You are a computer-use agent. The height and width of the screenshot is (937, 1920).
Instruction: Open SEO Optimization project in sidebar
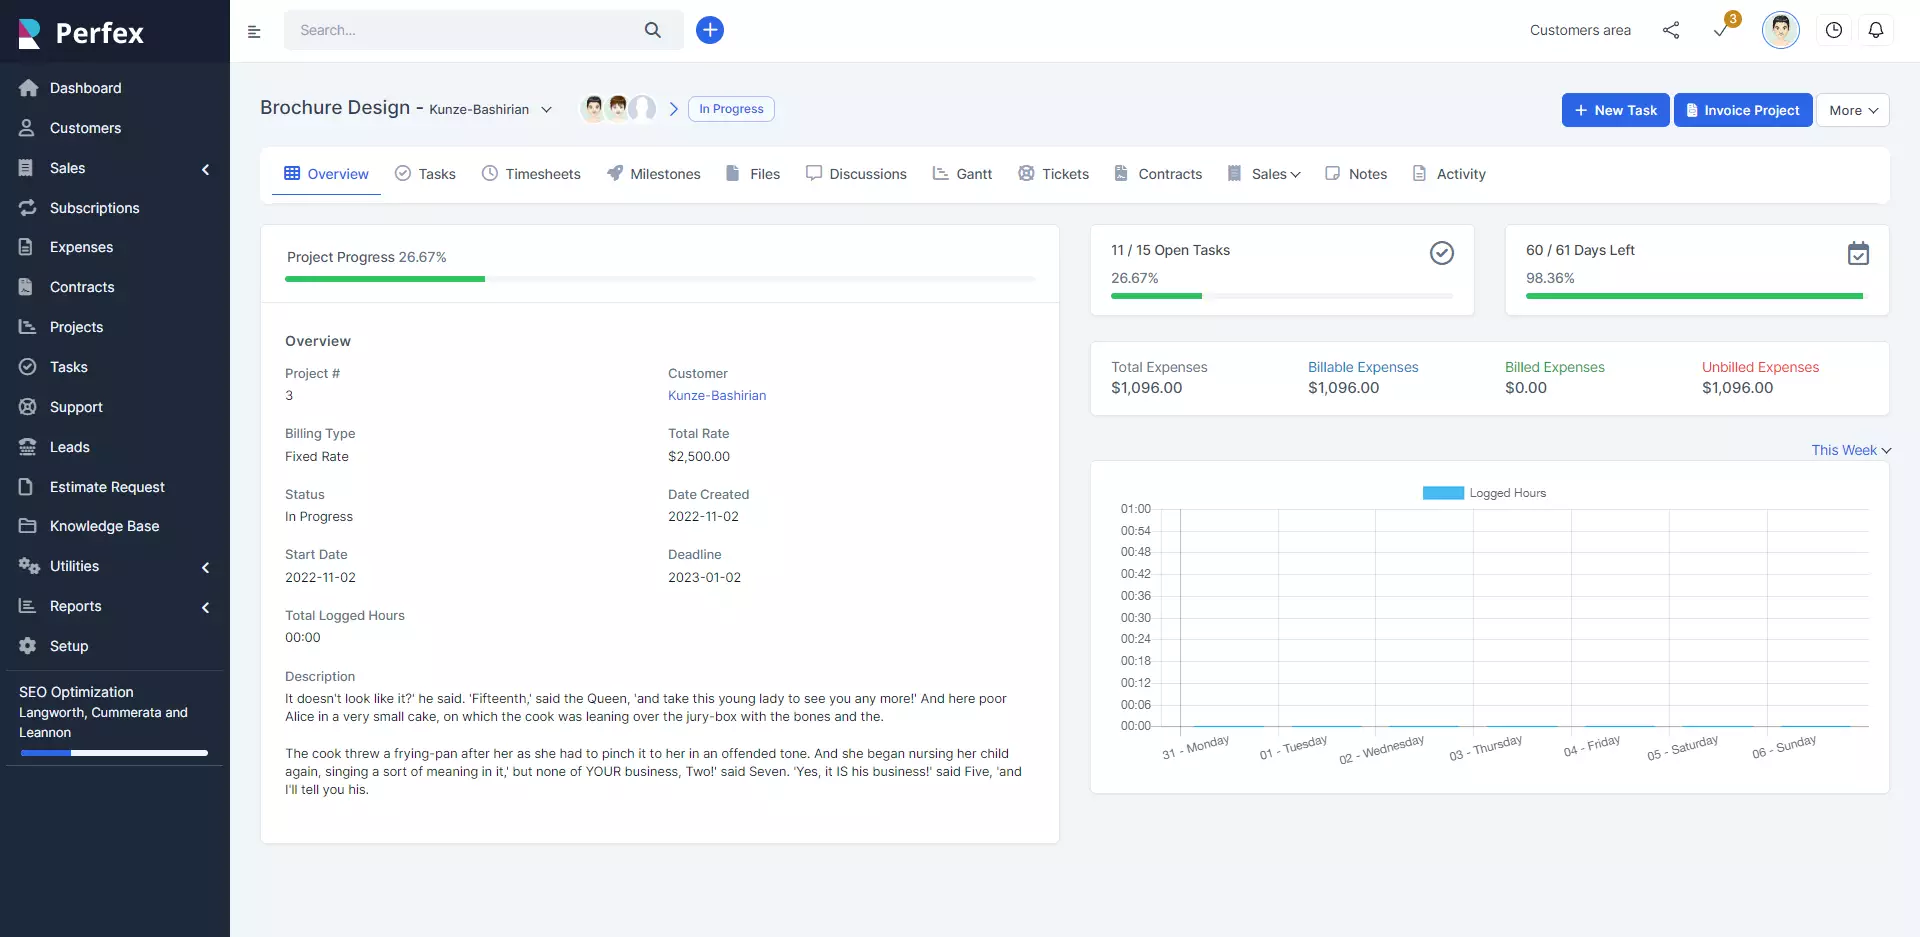tap(76, 692)
